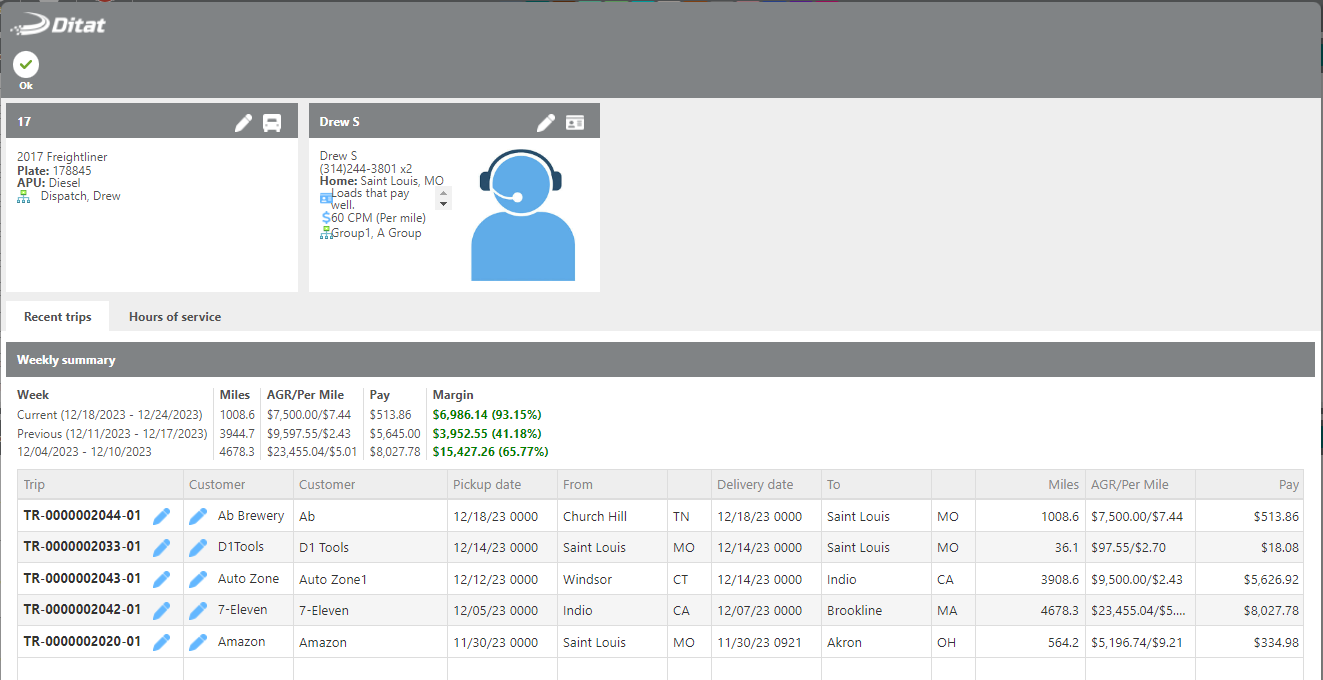The width and height of the screenshot is (1323, 680).
Task: Edit trip TR-0000002044-01 with its pencil icon
Action: click(161, 516)
